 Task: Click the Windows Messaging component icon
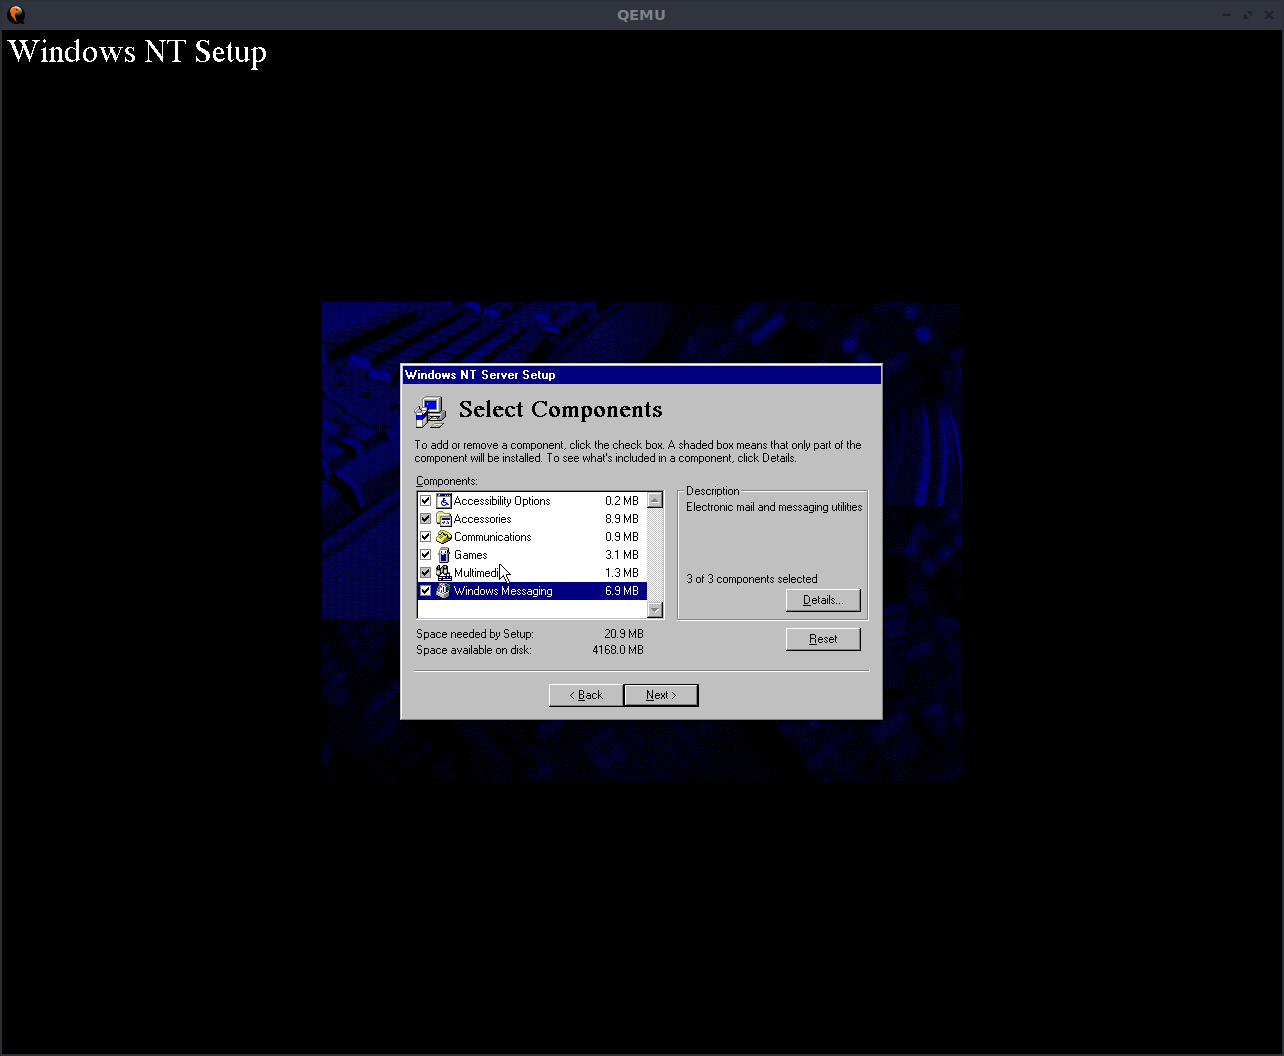pyautogui.click(x=444, y=591)
